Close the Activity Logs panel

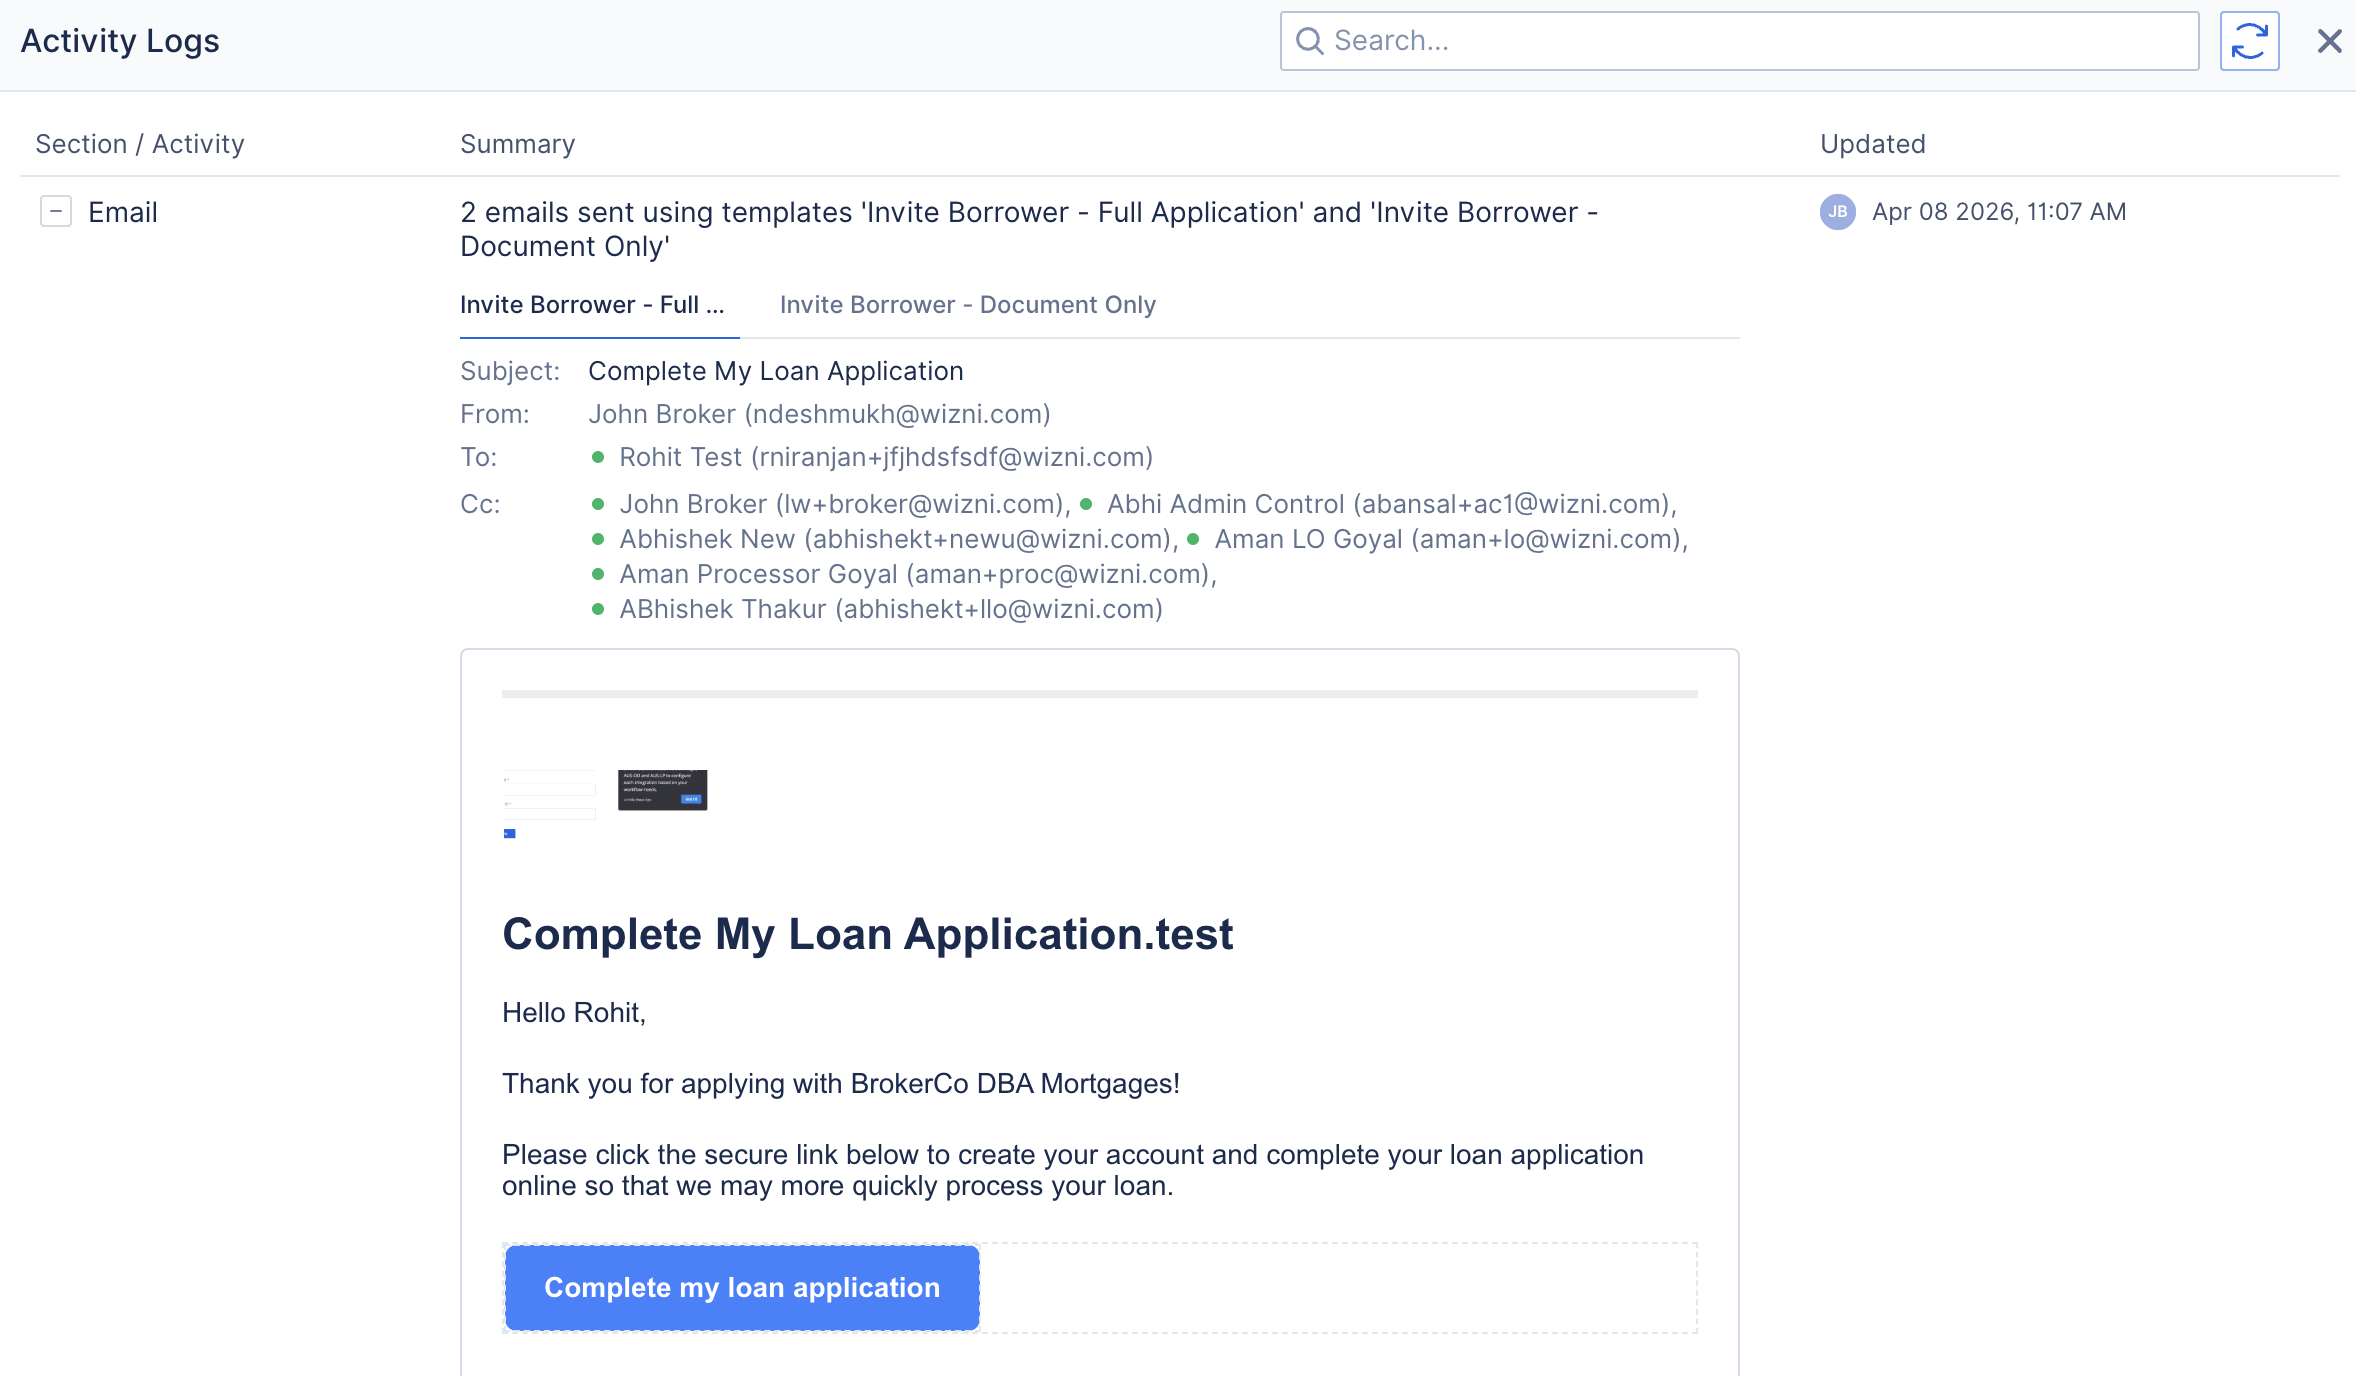tap(2329, 41)
